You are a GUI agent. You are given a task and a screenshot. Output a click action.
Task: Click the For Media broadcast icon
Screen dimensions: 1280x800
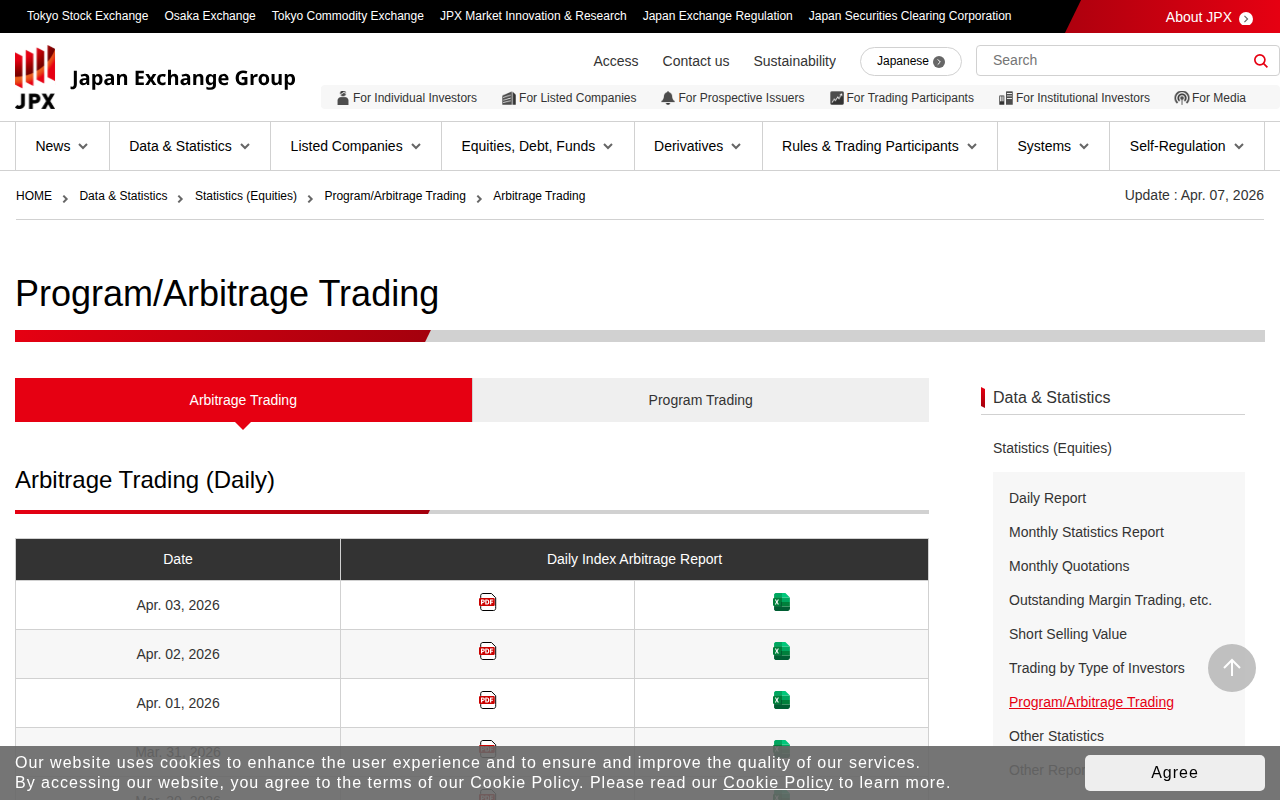point(1182,98)
